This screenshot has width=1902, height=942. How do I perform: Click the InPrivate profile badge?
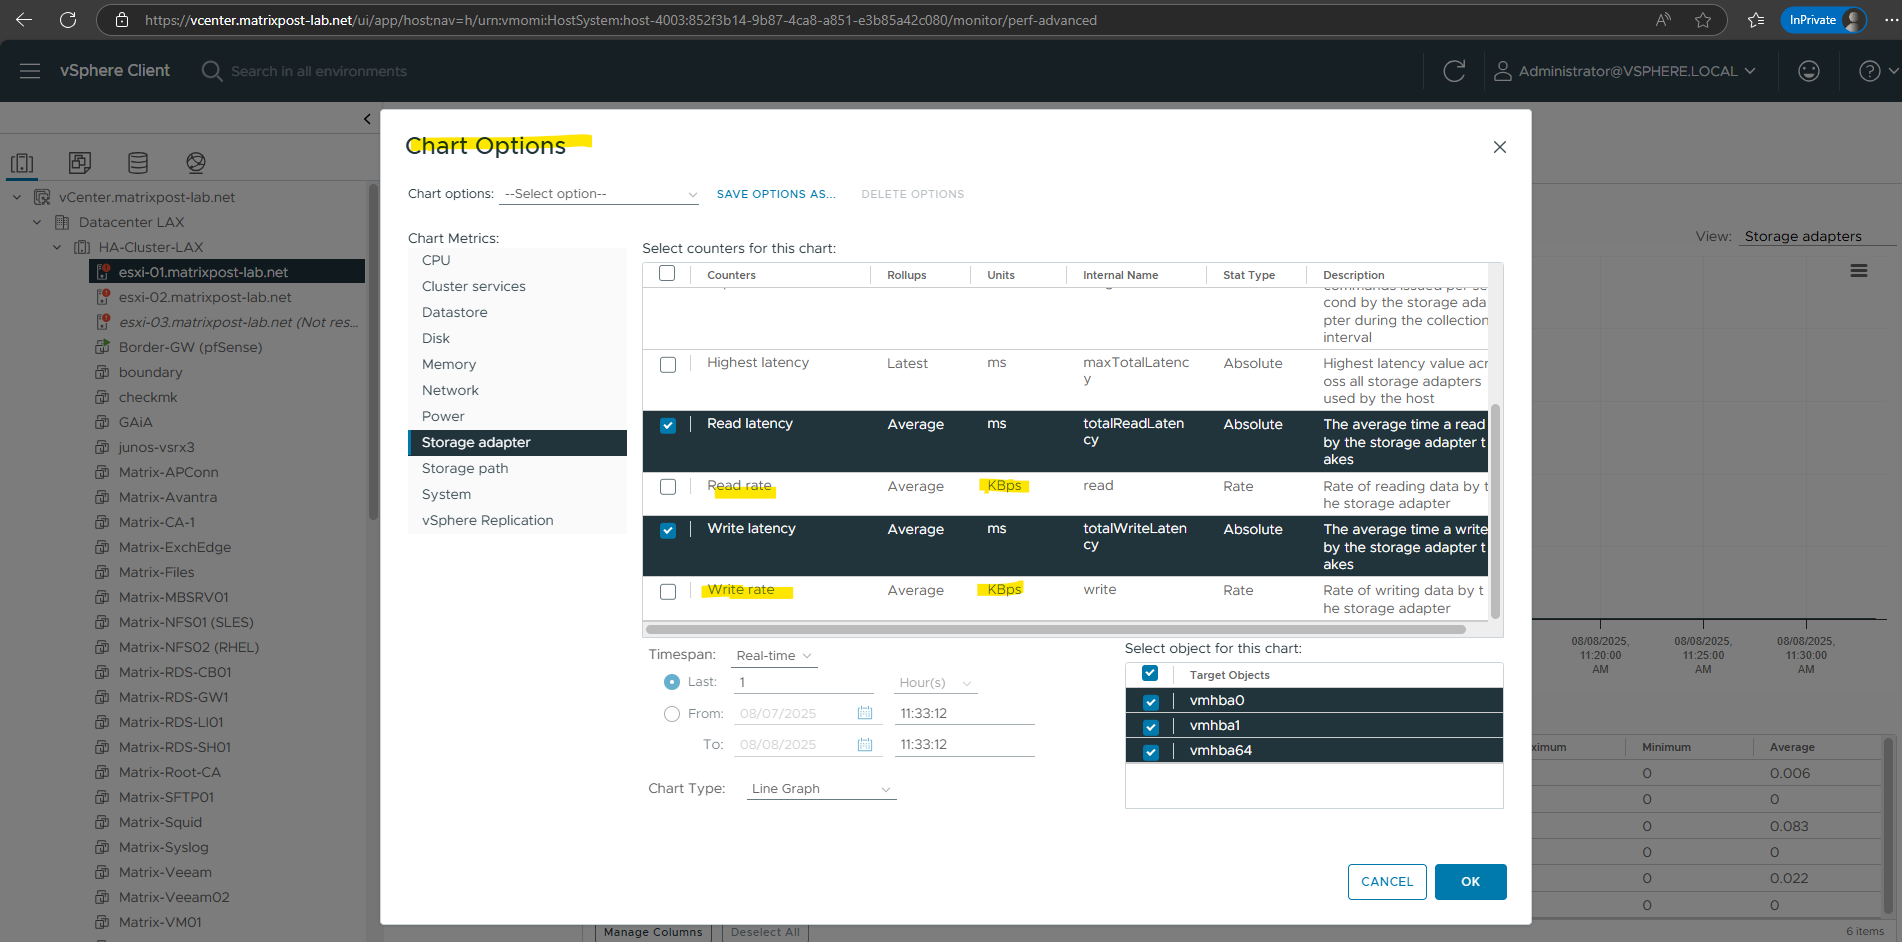pyautogui.click(x=1824, y=20)
